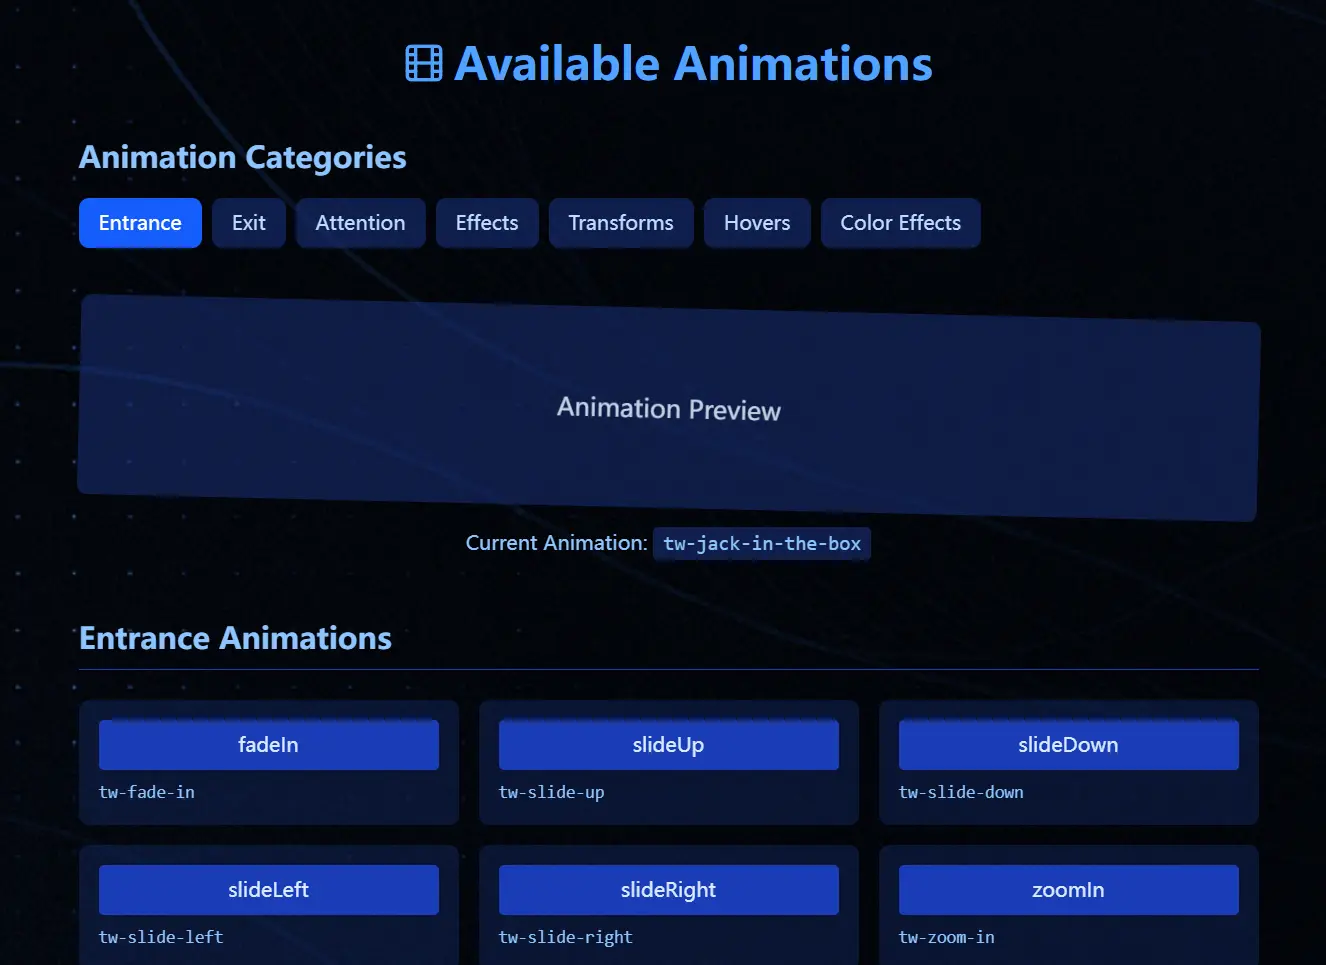Open the Transforms category tab
Image resolution: width=1326 pixels, height=965 pixels.
tap(621, 223)
